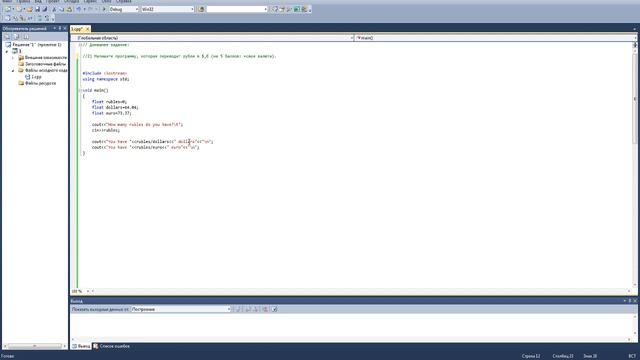The image size is (640, 360).
Task: Close the 1.cpp editor tab
Action: [87, 29]
